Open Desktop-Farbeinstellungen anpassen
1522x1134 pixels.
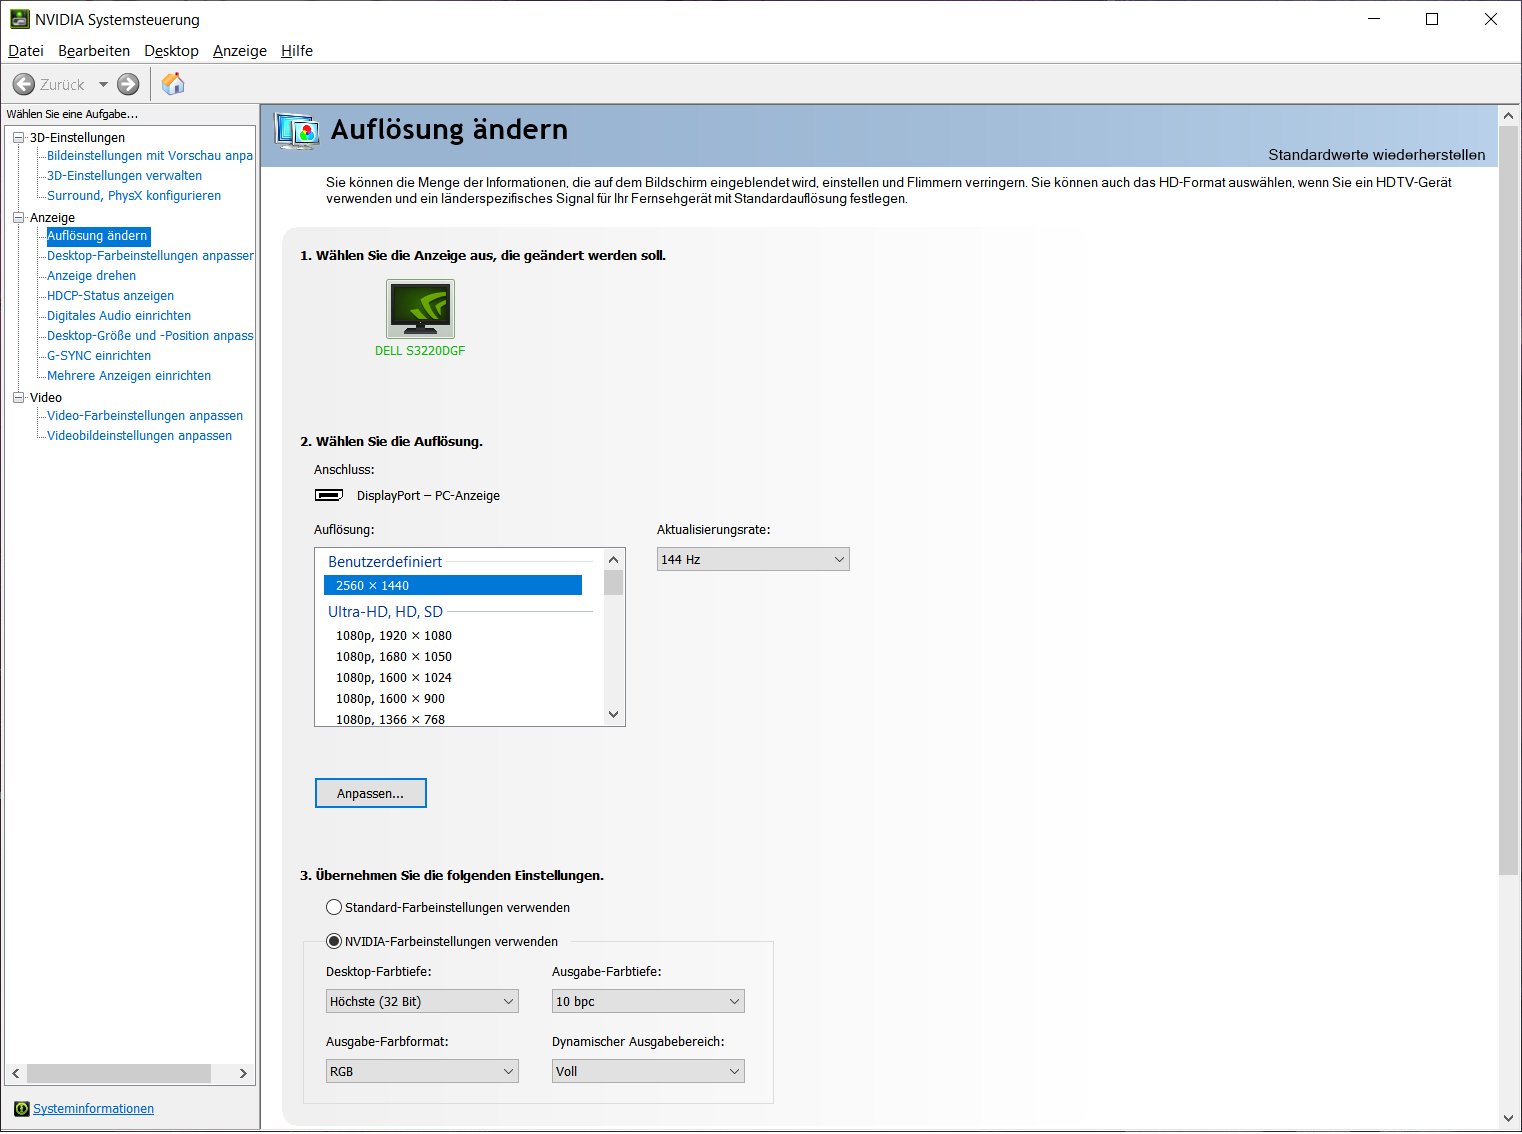tap(150, 256)
